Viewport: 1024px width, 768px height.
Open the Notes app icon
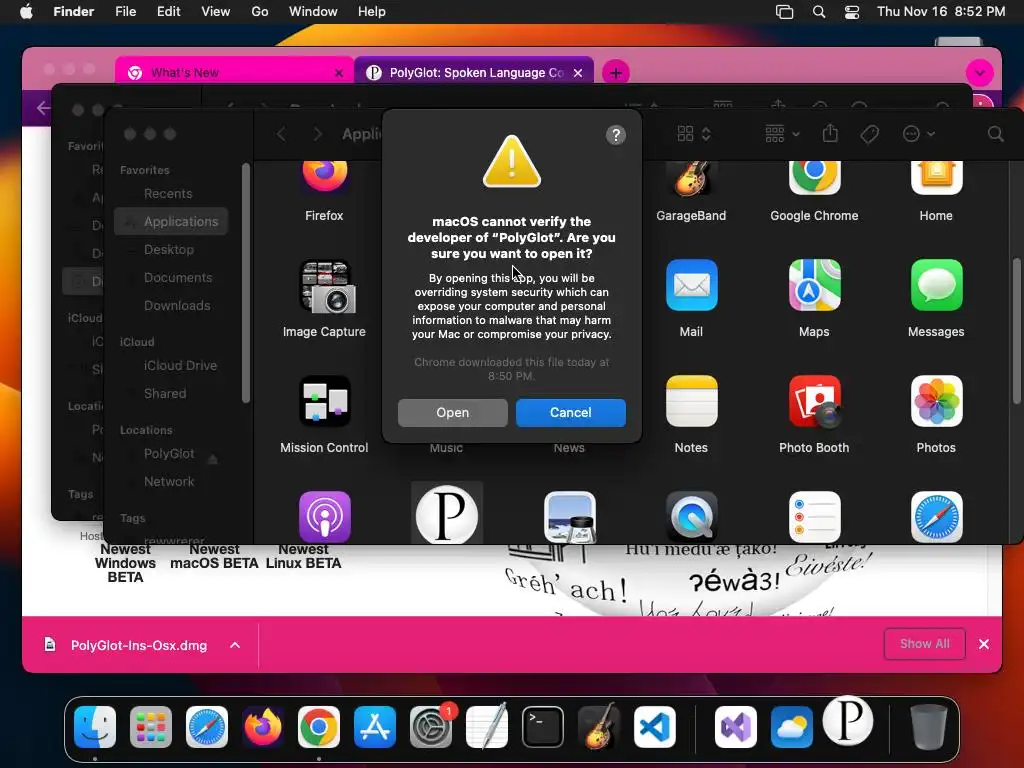(692, 401)
